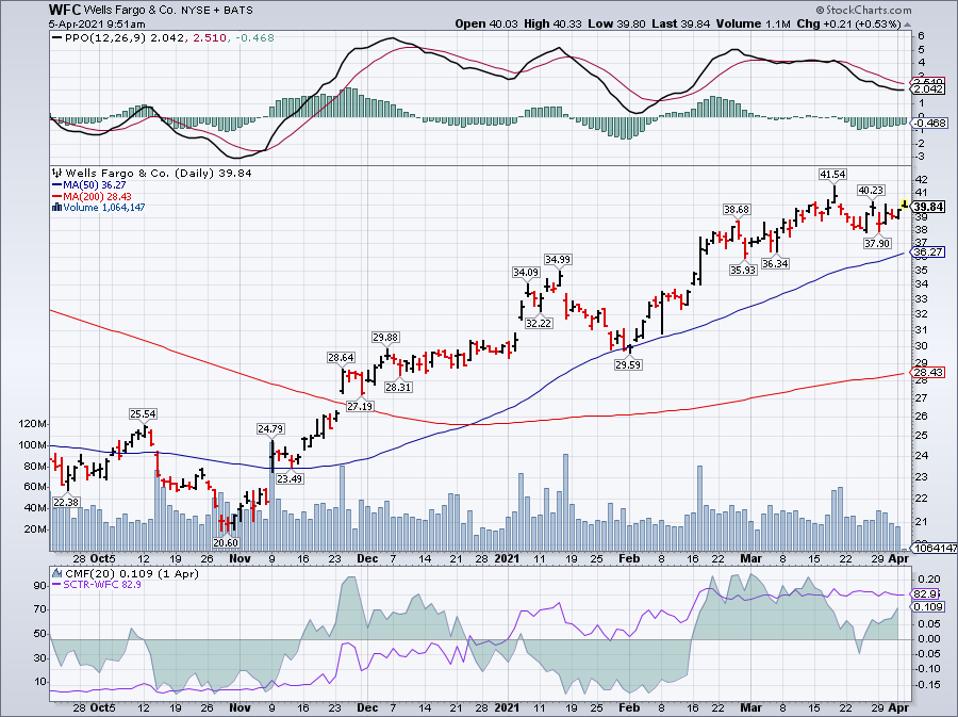958x717 pixels.
Task: Click the black line swatch before PPO(12,26,9)
Action: pos(58,38)
